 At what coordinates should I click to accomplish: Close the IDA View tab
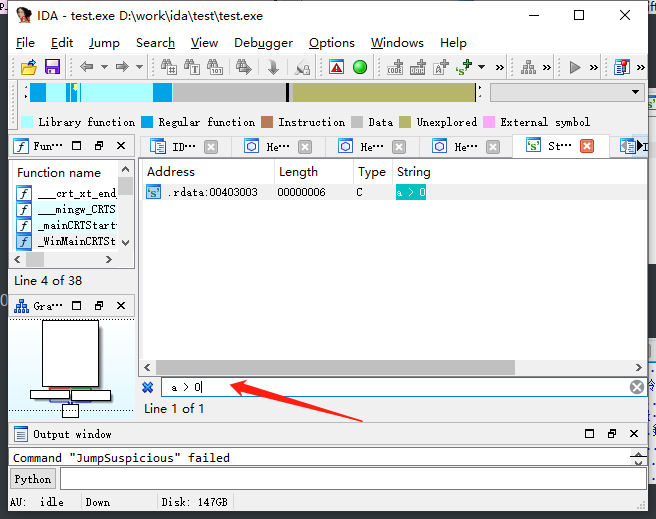tap(211, 147)
